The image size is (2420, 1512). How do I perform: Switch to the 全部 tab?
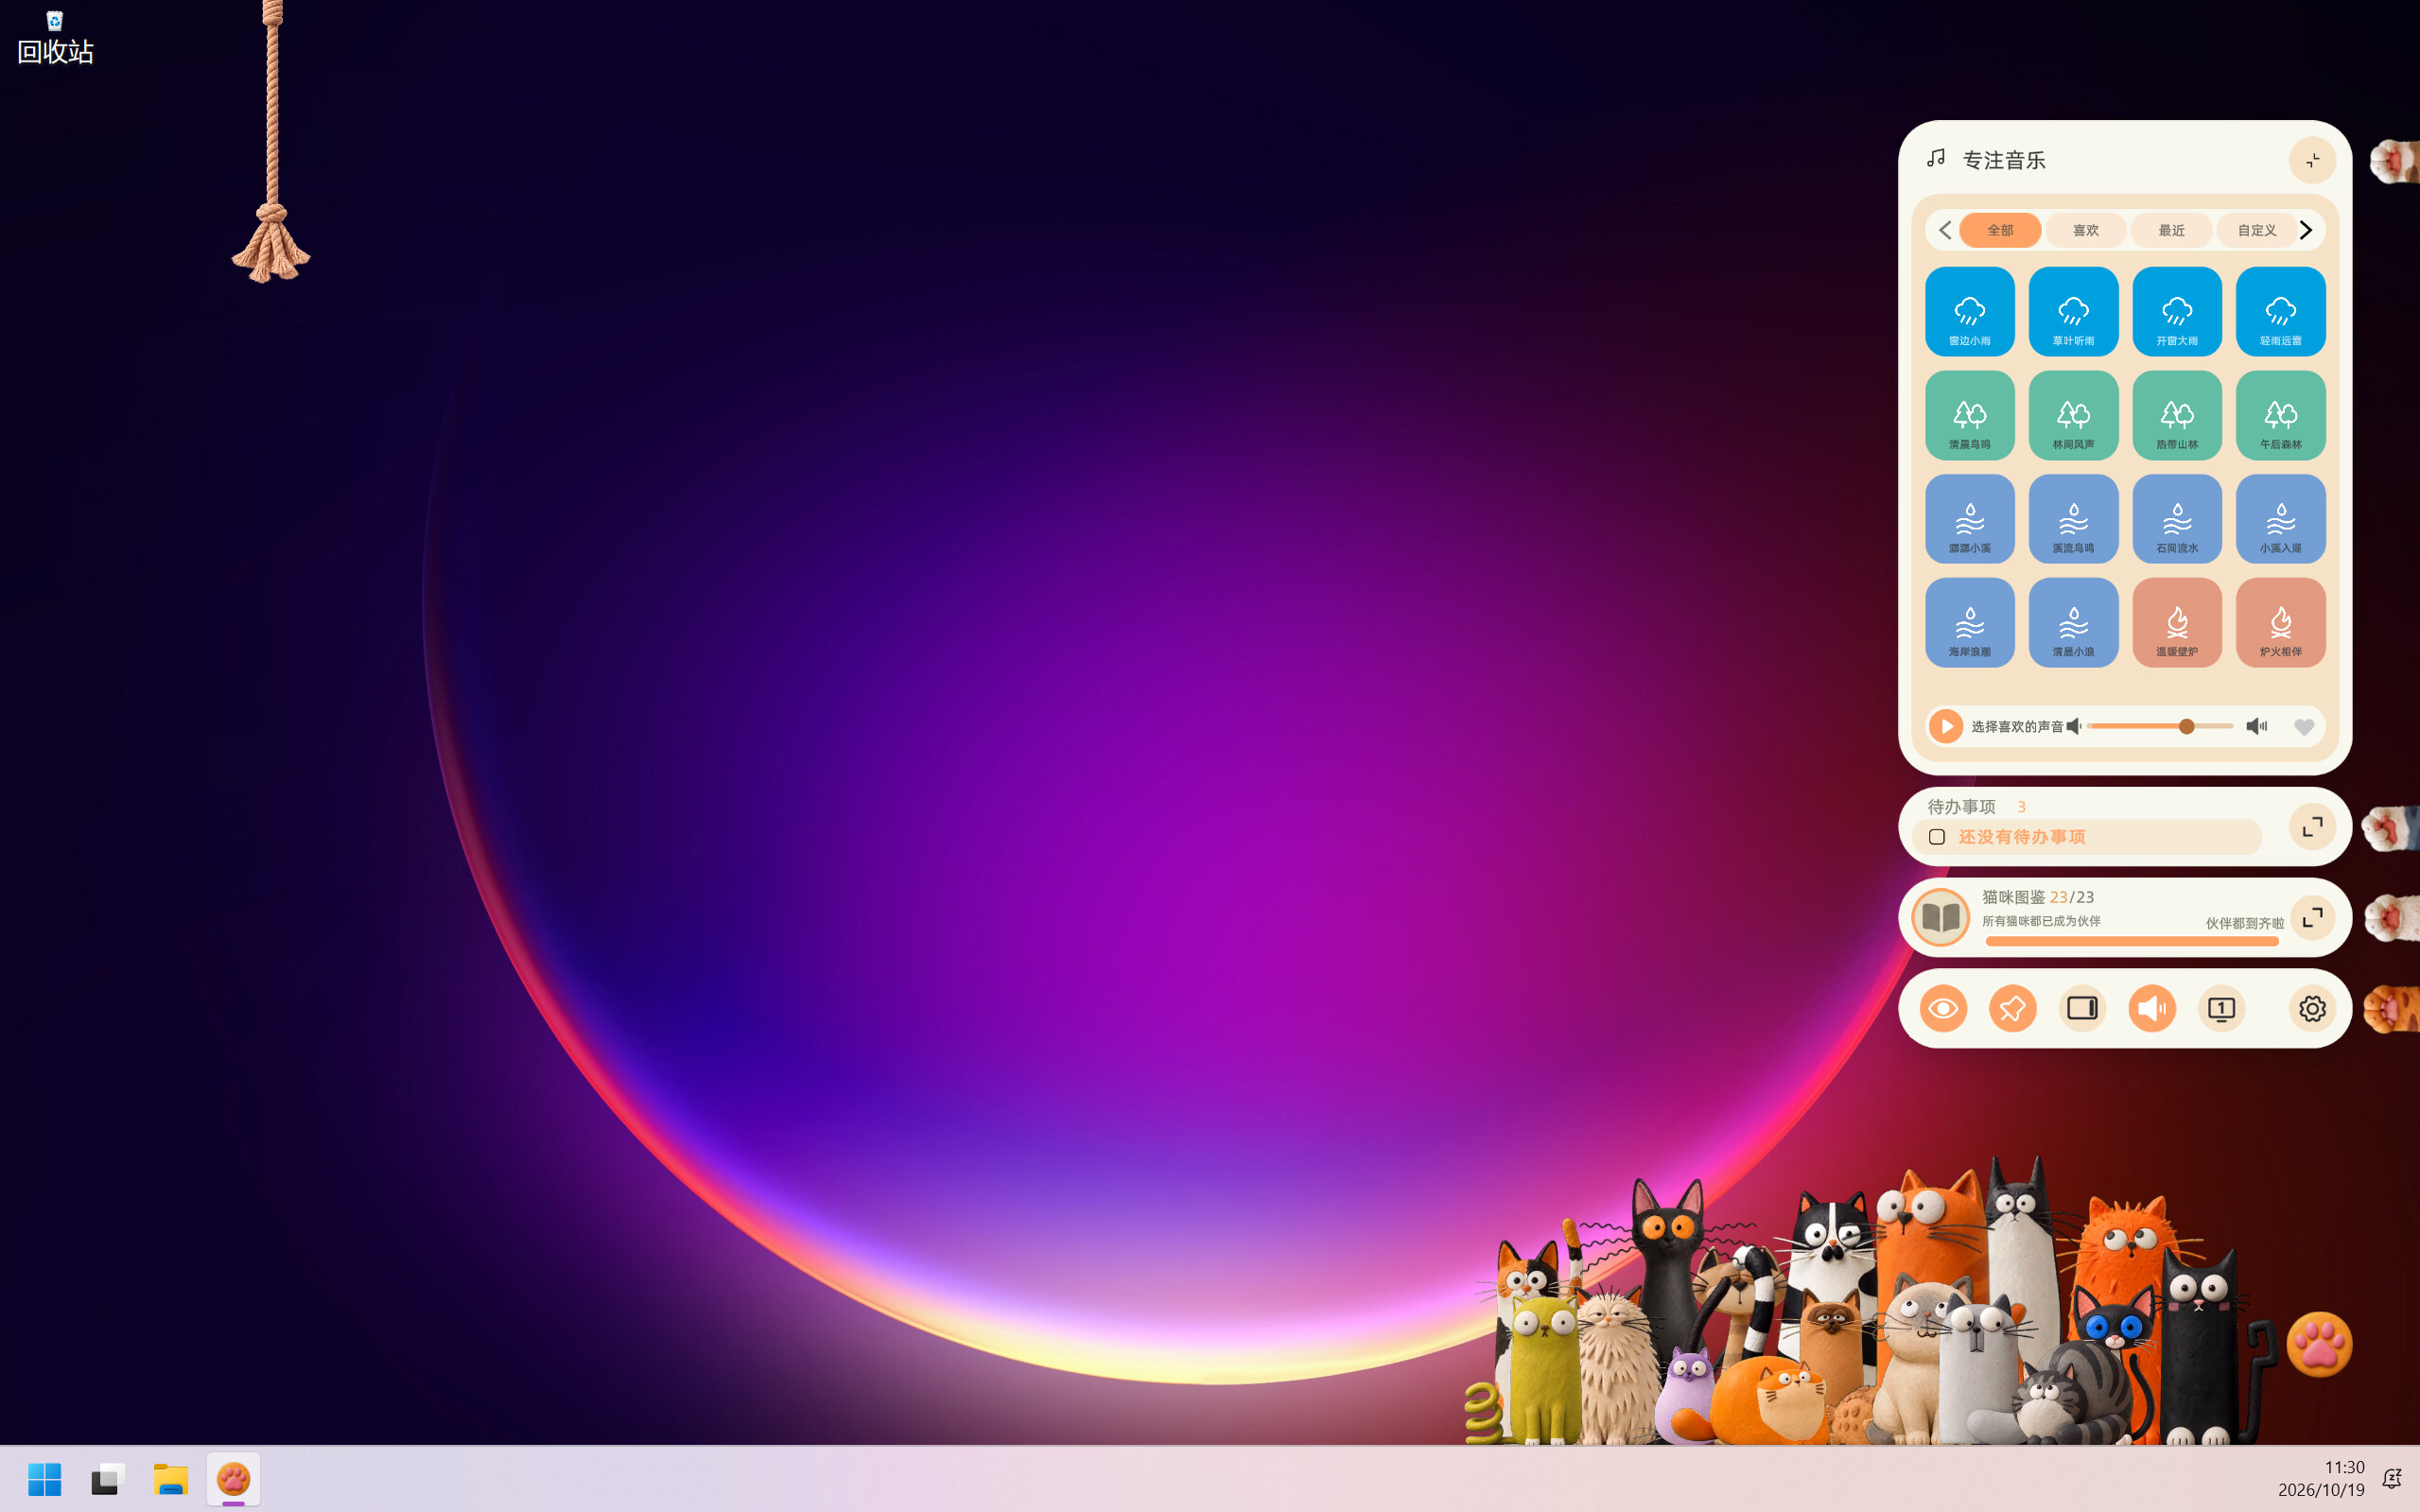2000,230
